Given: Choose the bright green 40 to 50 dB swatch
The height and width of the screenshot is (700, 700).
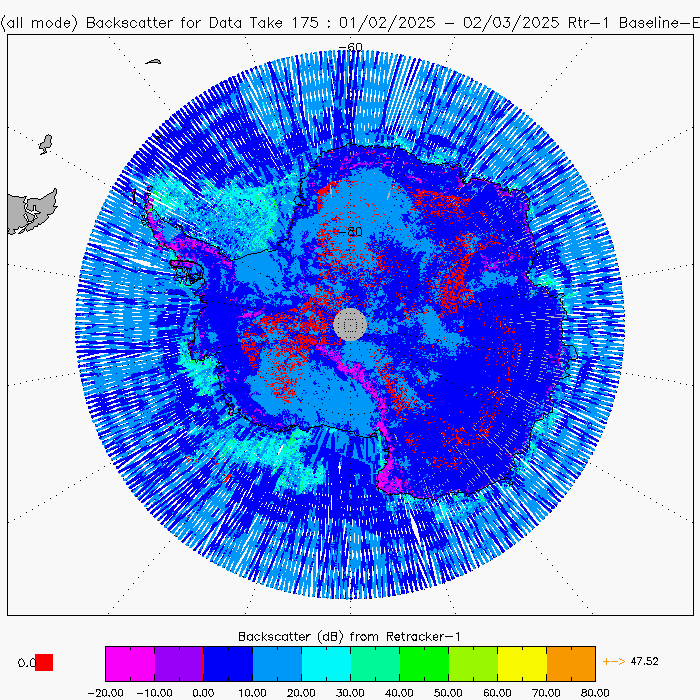Looking at the screenshot, I should [425, 663].
